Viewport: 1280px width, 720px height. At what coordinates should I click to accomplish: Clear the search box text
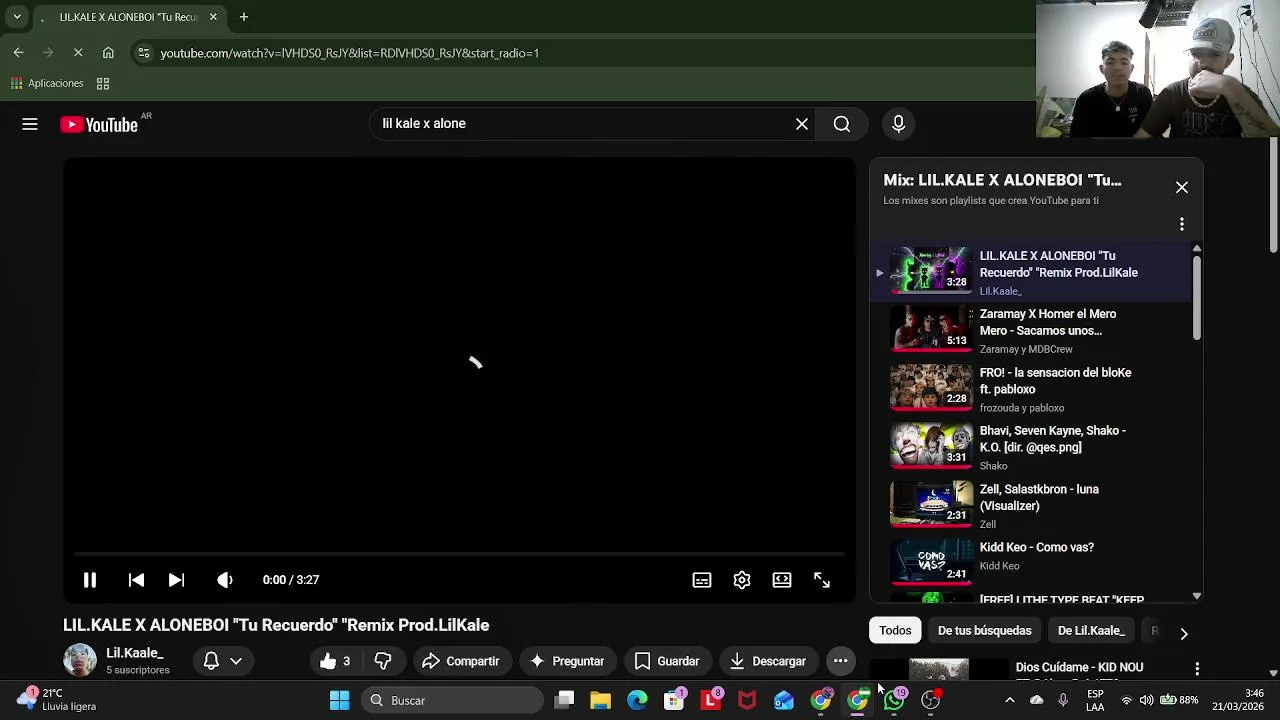click(x=802, y=124)
